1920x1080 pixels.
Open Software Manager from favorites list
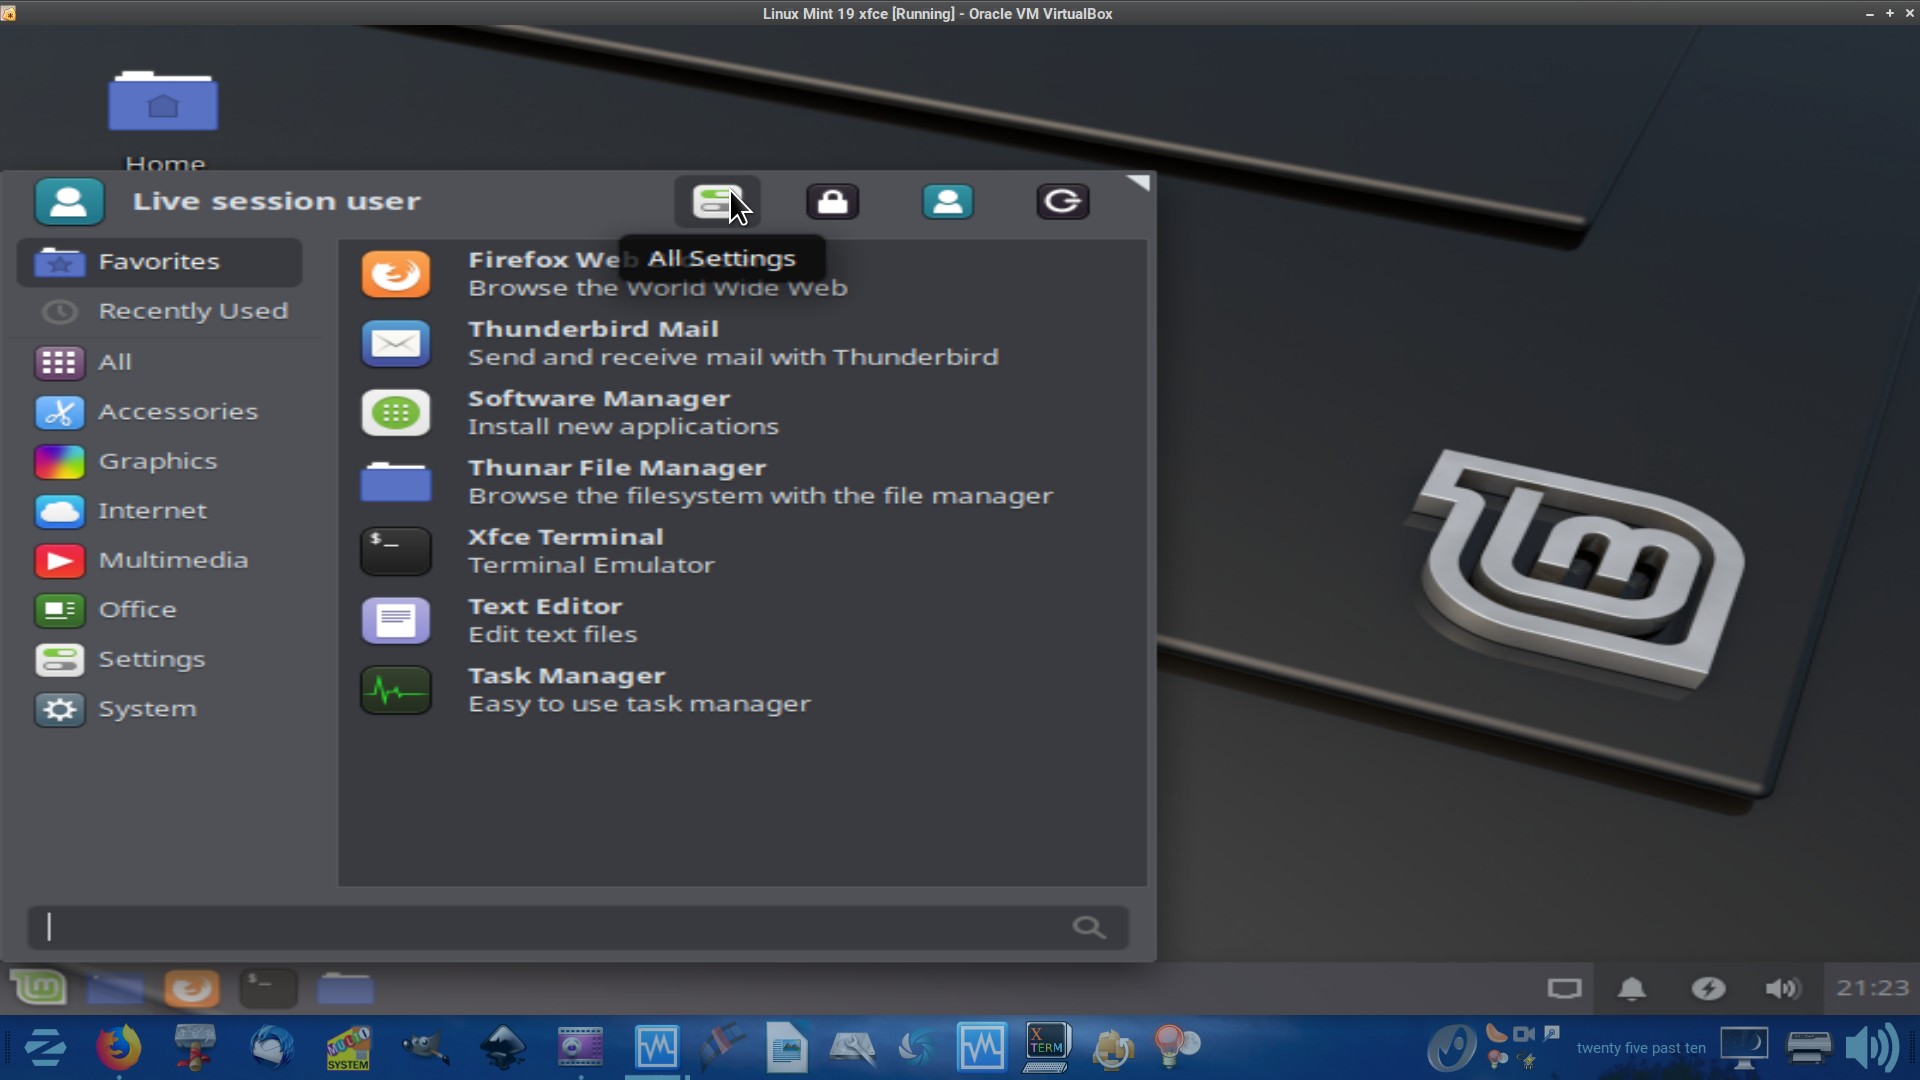[598, 412]
